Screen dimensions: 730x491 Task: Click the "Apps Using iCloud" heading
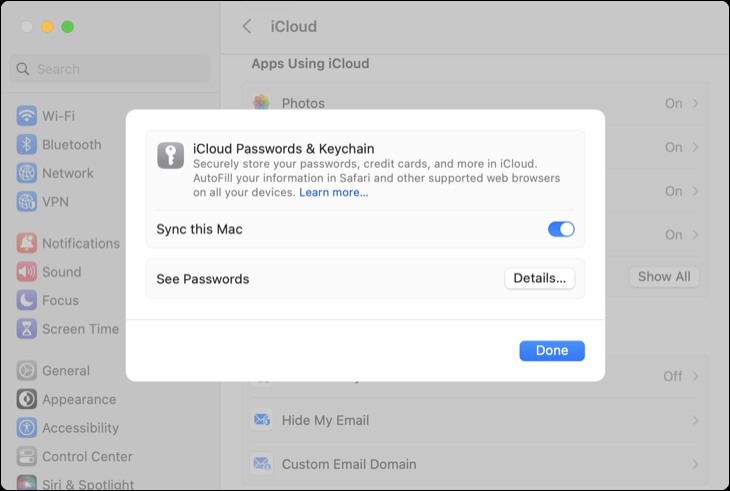(x=311, y=63)
